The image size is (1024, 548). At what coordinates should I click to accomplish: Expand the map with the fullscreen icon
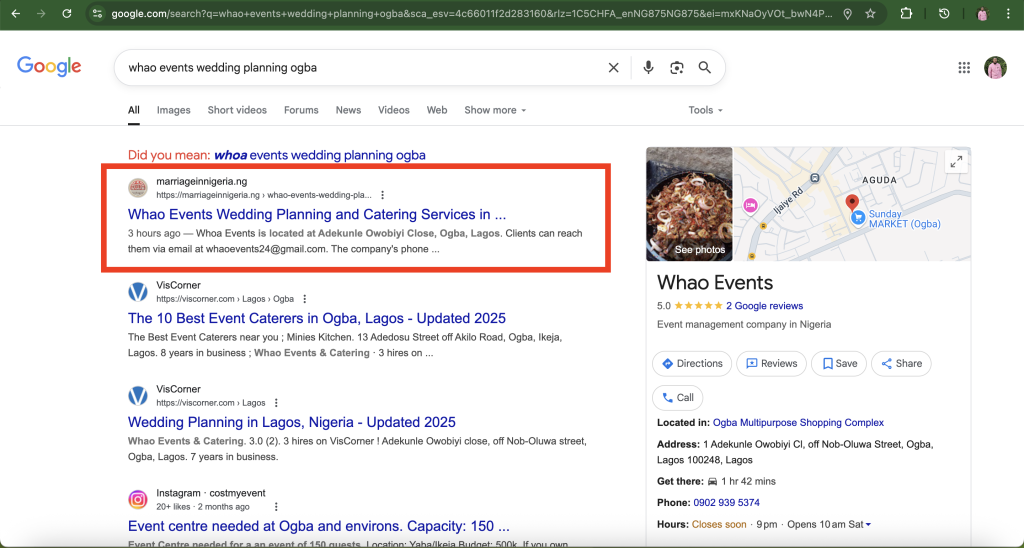pyautogui.click(x=956, y=162)
